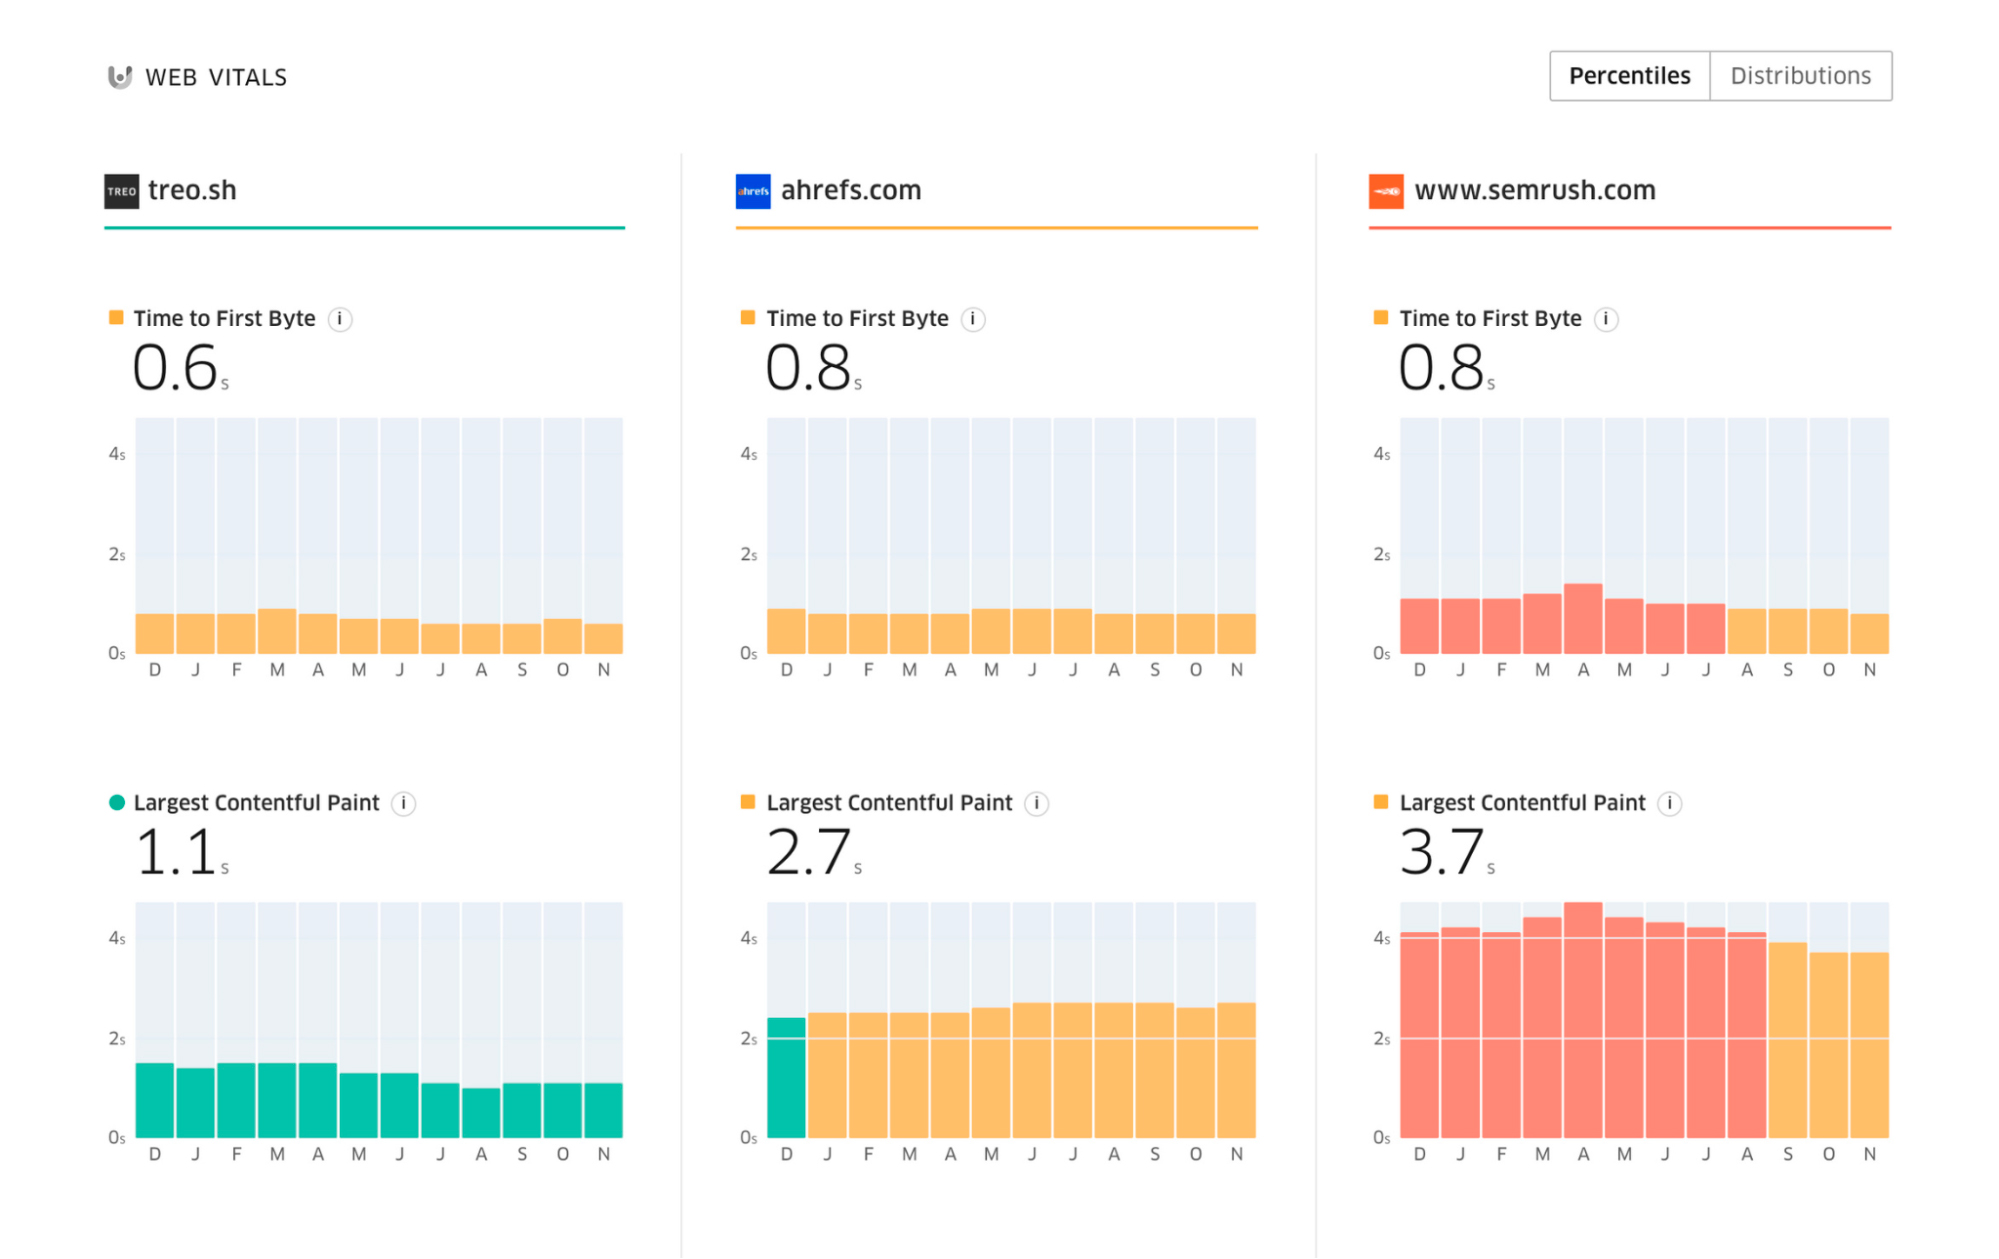This screenshot has height=1259, width=1999.
Task: Click the ahrefs.com site favicon
Action: pyautogui.click(x=752, y=191)
